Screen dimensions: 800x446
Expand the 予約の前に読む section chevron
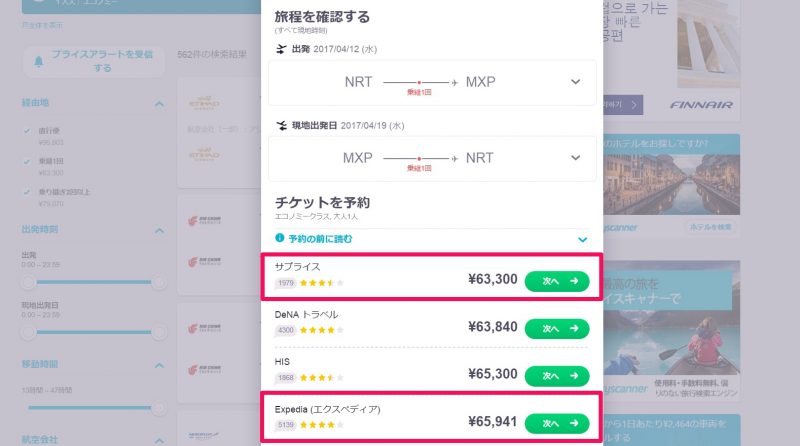[x=582, y=239]
